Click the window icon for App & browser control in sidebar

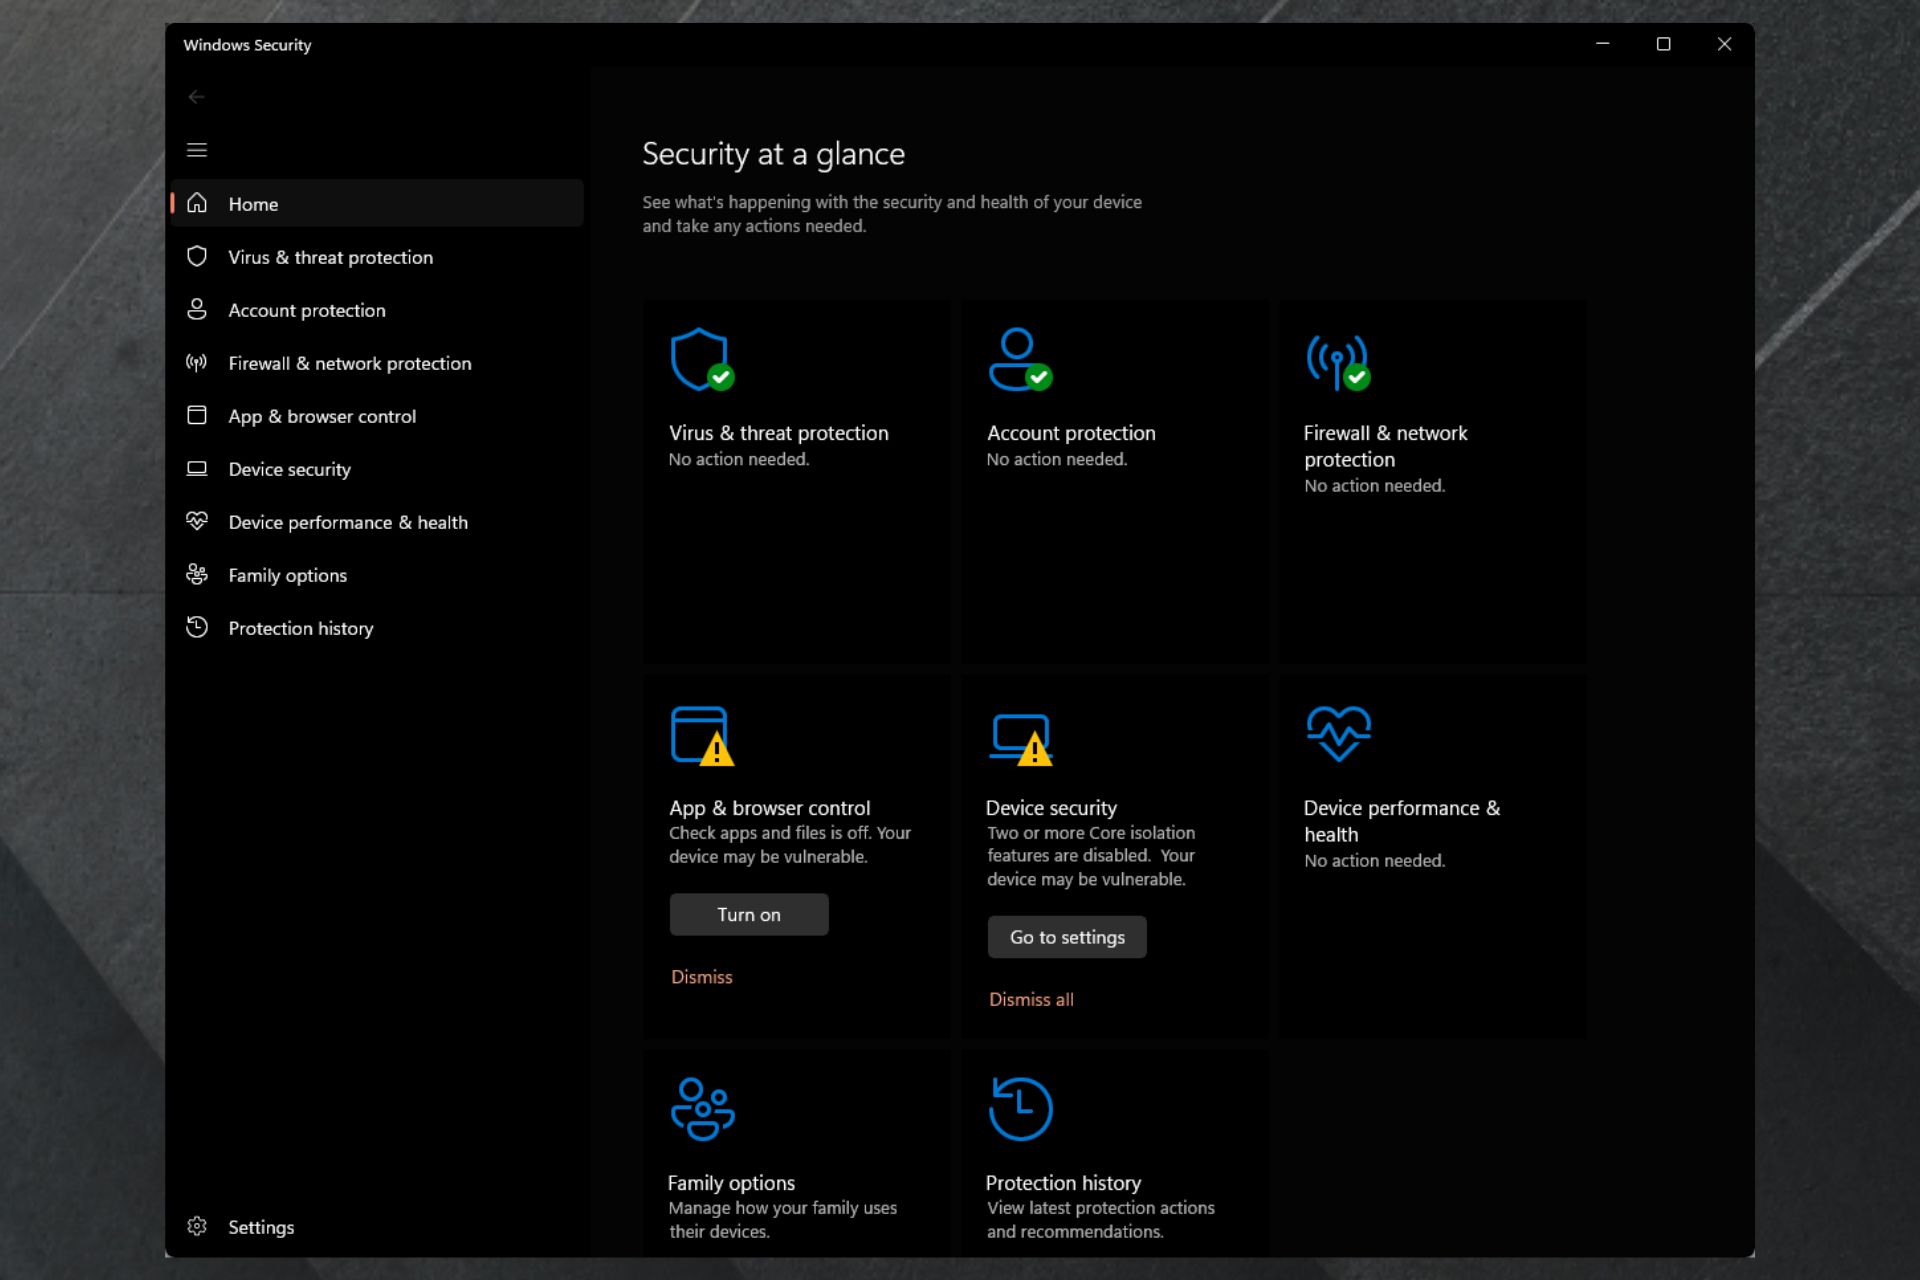tap(197, 415)
